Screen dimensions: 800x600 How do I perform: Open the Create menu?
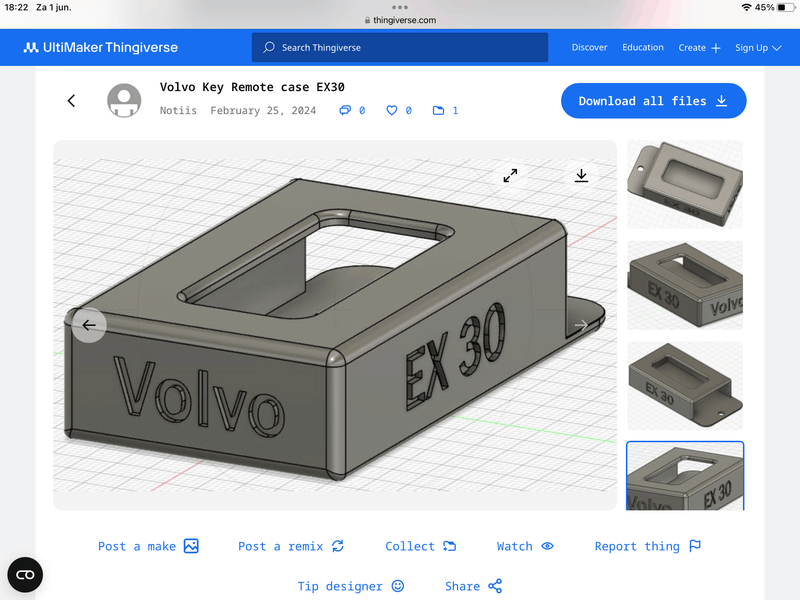699,47
